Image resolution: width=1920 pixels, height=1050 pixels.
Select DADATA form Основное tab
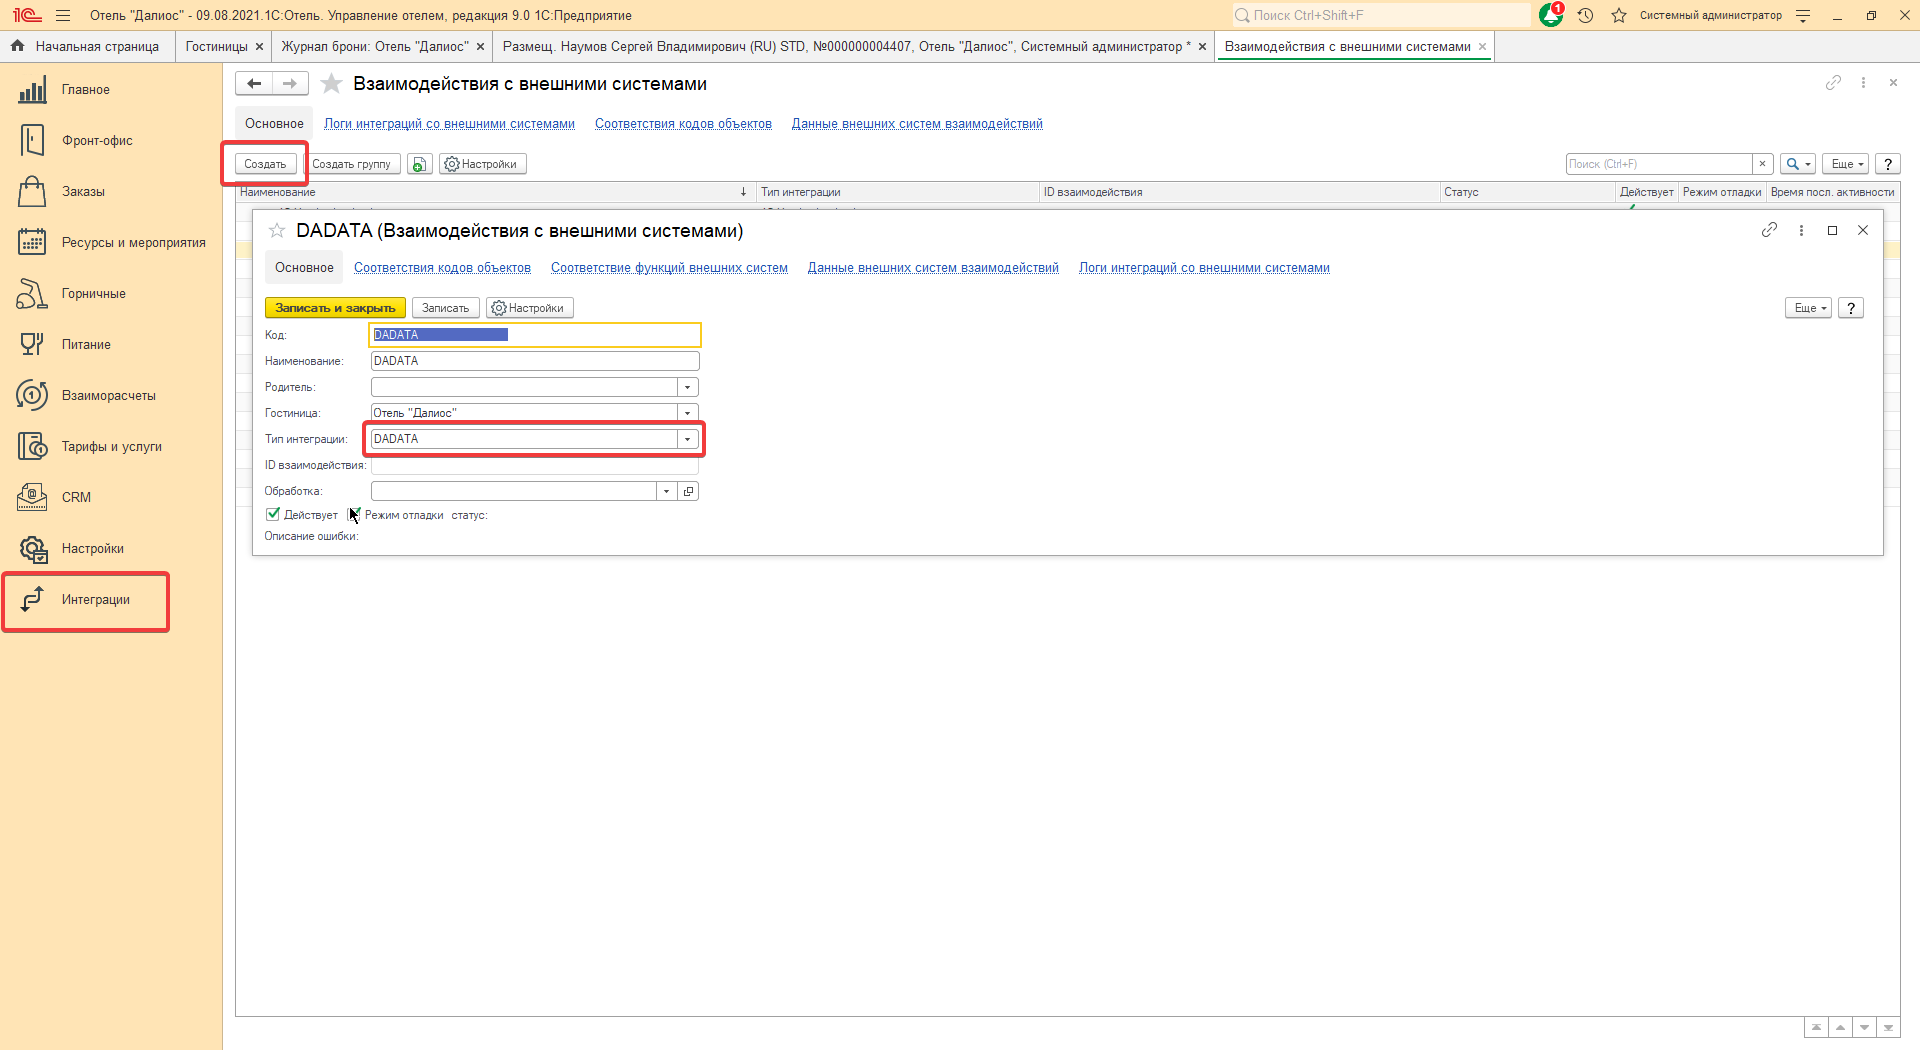click(304, 268)
